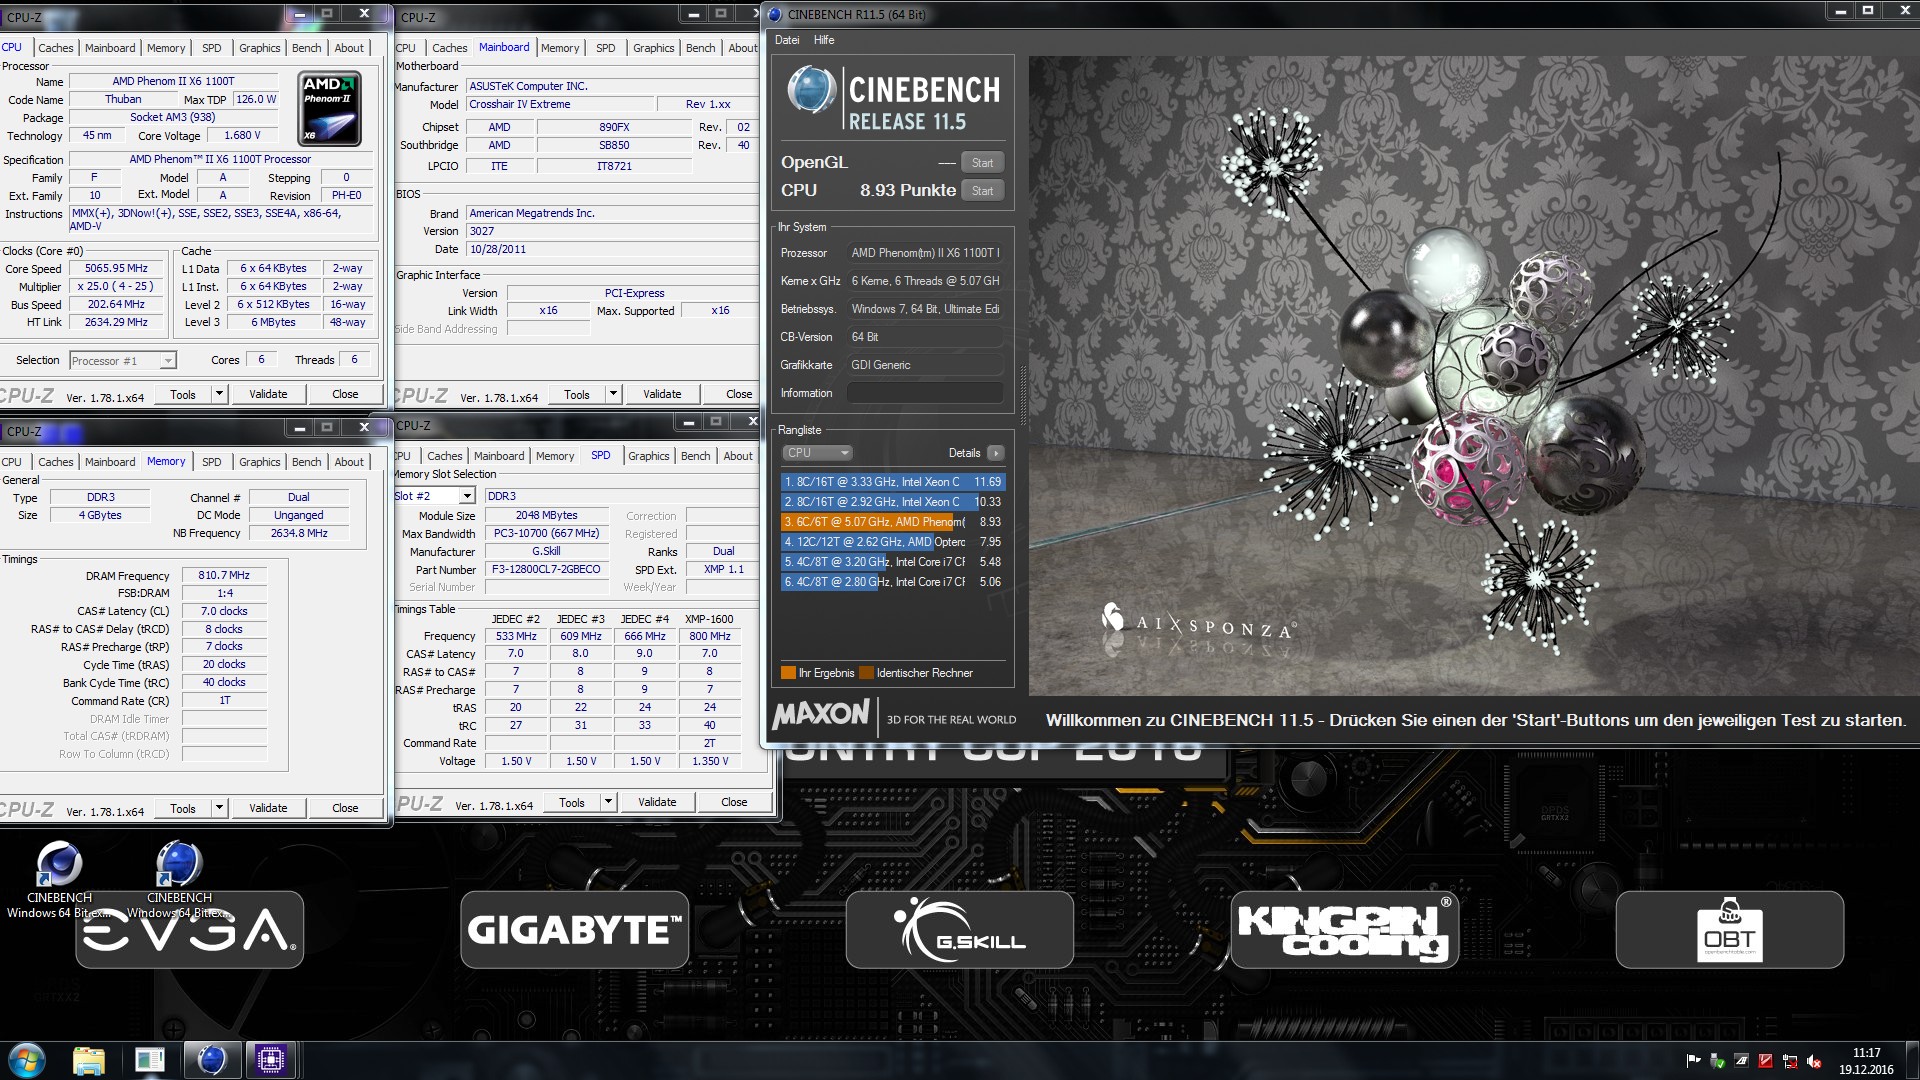Click the muted volume icon in the tray
1920x1080 pixels.
point(1813,1061)
